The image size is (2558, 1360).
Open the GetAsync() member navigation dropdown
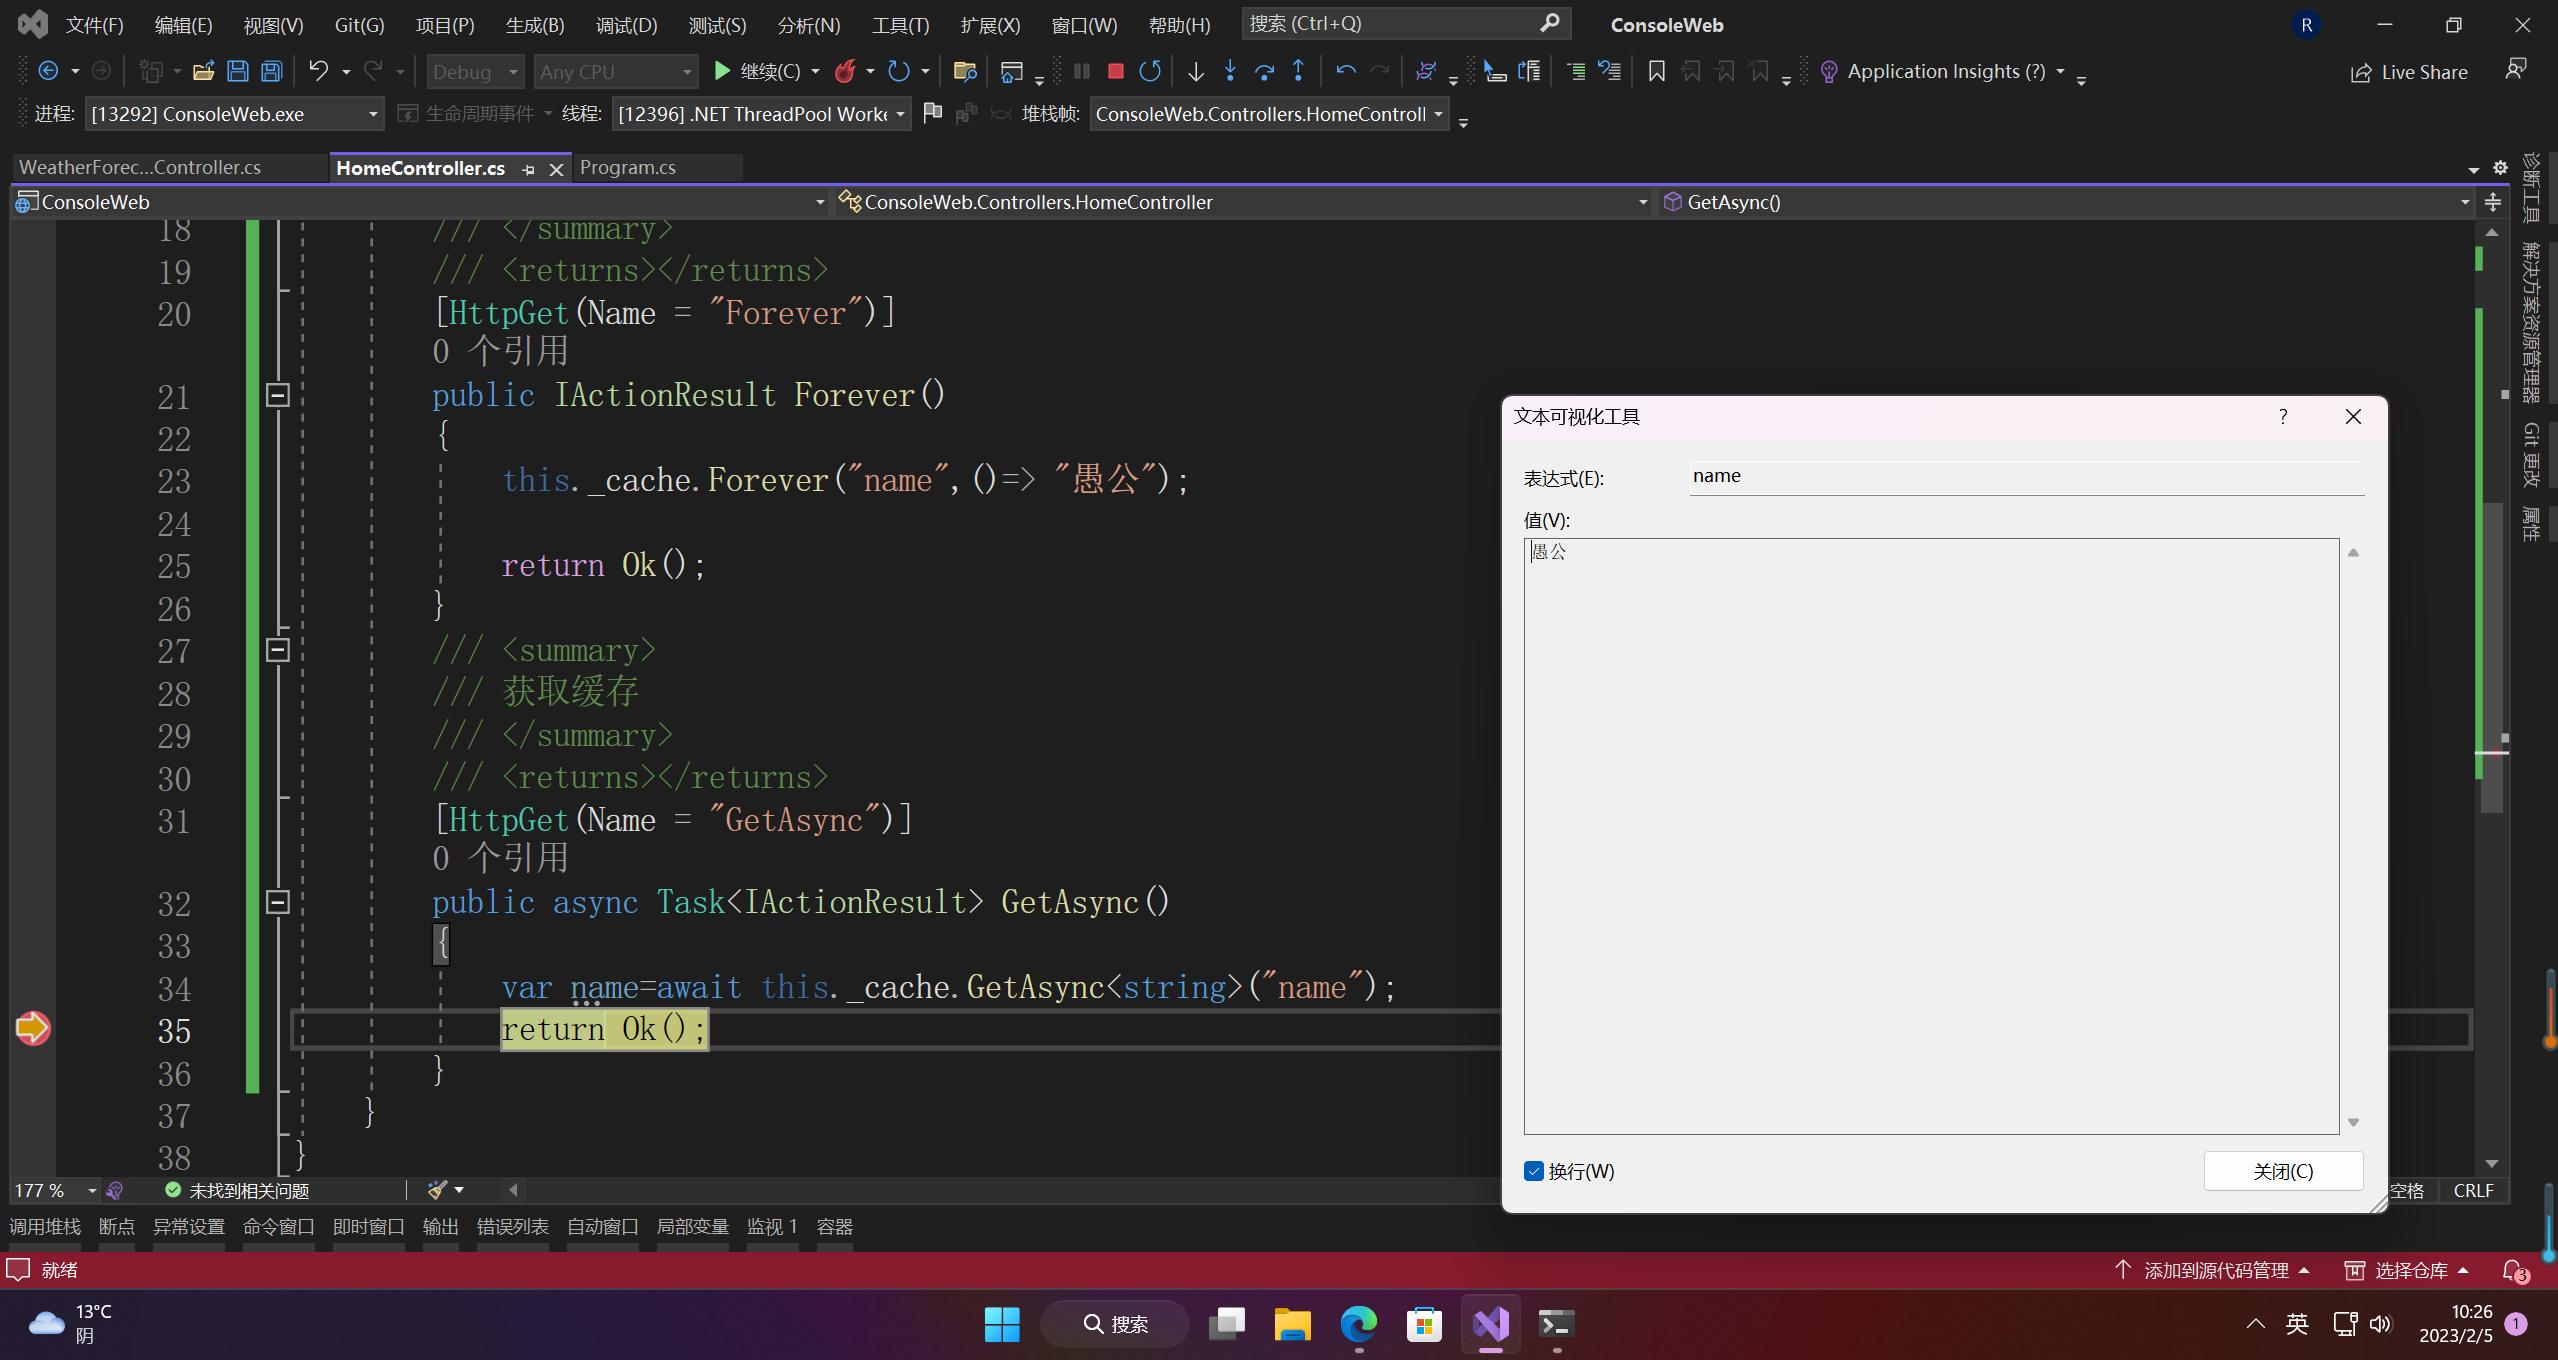point(2464,202)
